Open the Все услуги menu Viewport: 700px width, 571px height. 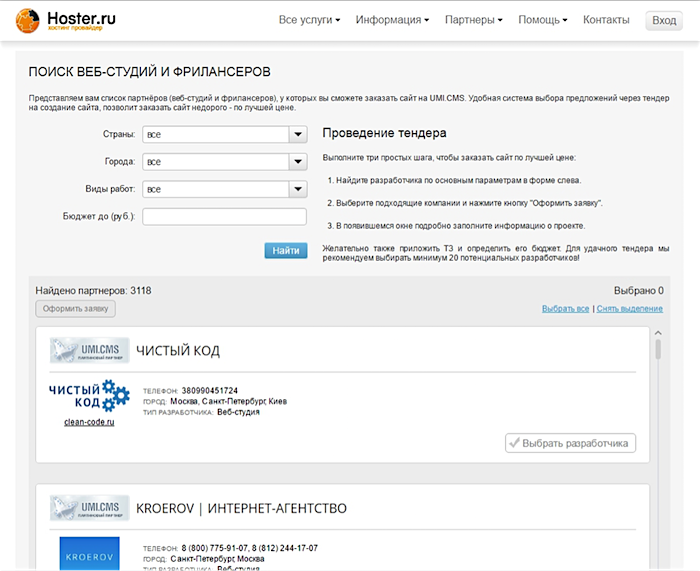309,20
